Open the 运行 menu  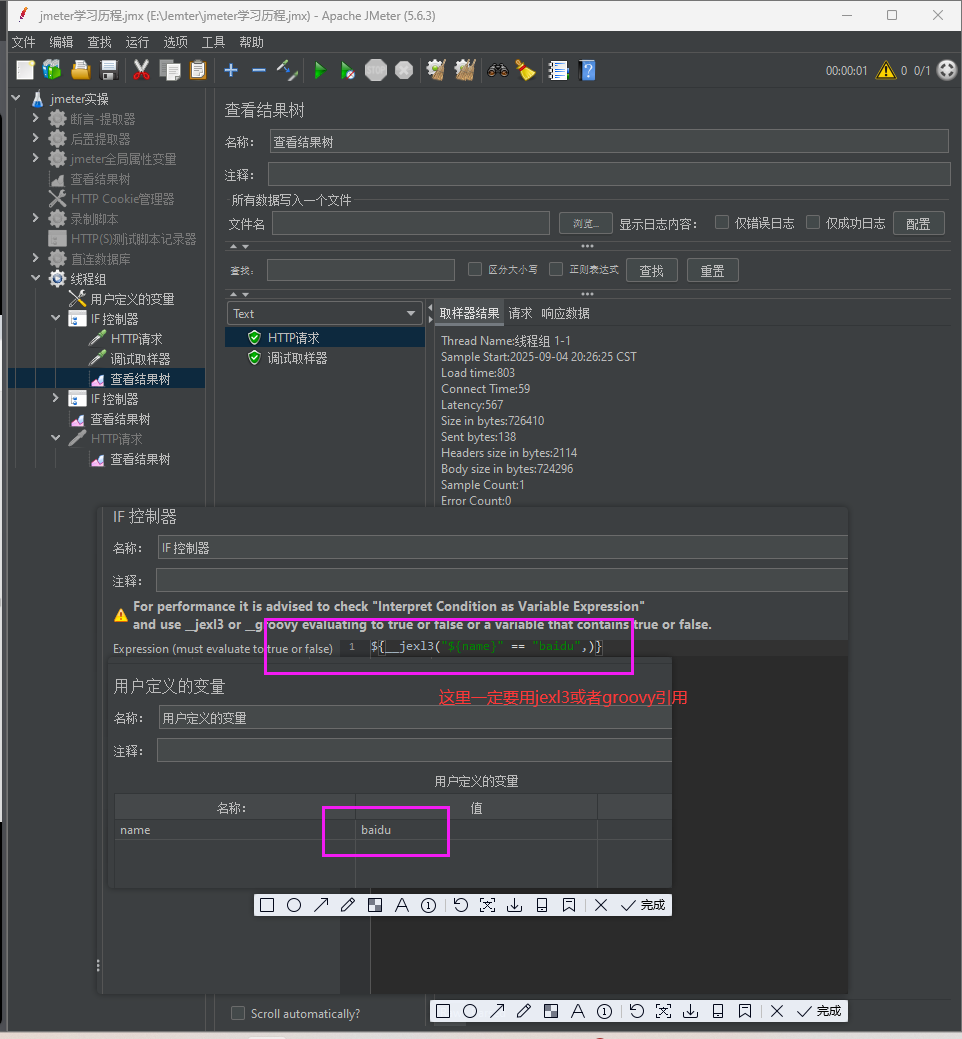click(137, 42)
